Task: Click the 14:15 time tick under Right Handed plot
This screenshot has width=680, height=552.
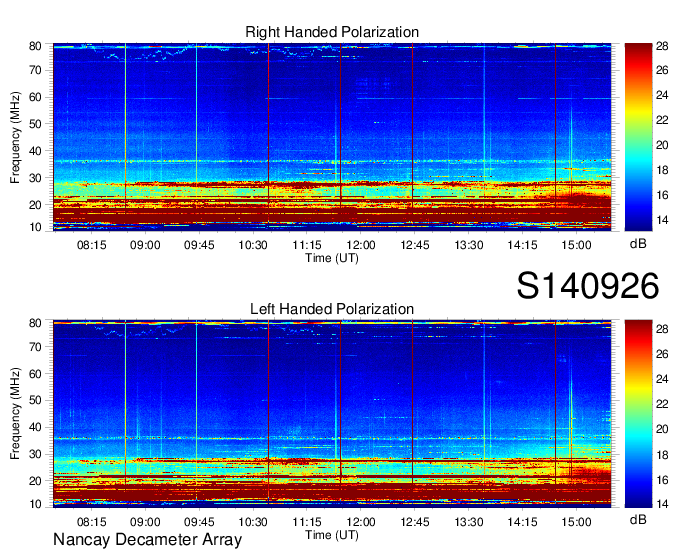Action: click(x=523, y=245)
